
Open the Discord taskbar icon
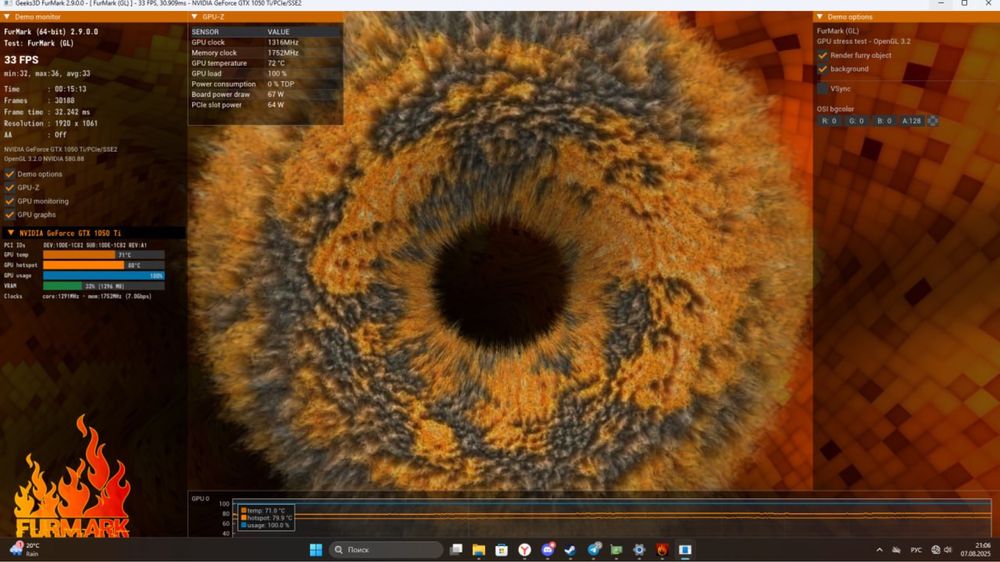click(548, 550)
